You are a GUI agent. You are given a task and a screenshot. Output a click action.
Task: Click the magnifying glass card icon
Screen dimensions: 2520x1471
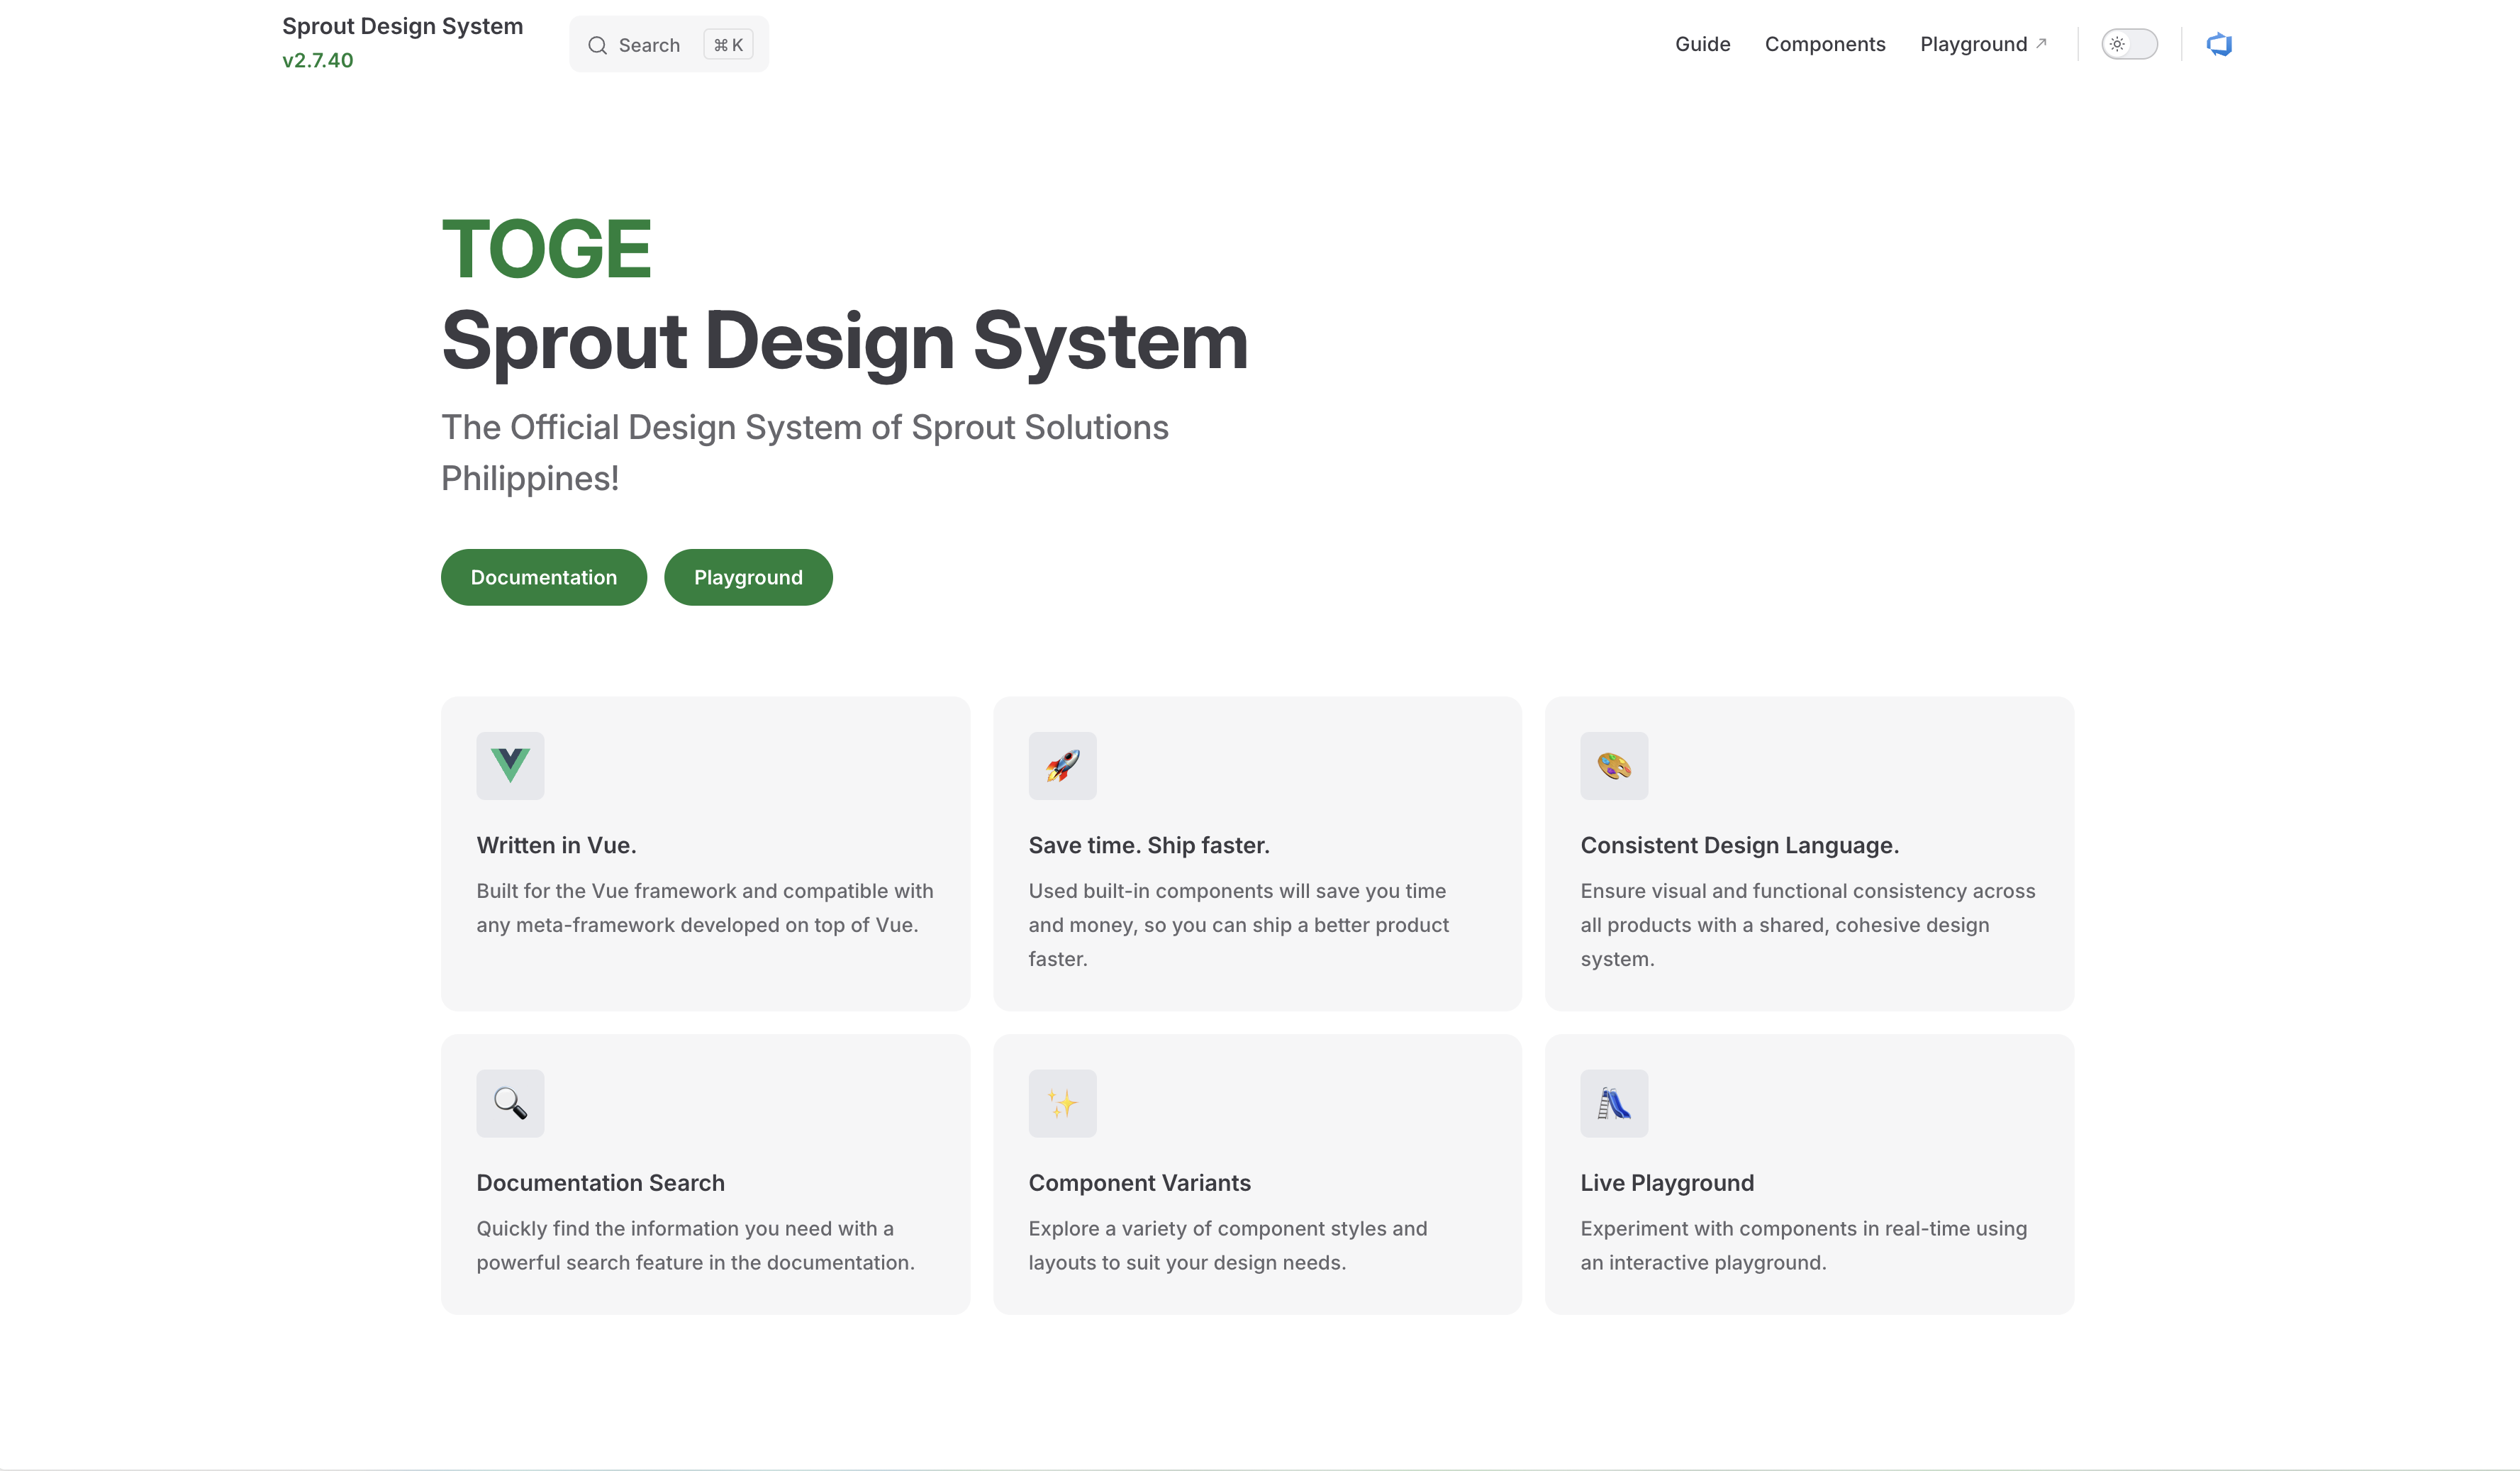point(510,1103)
